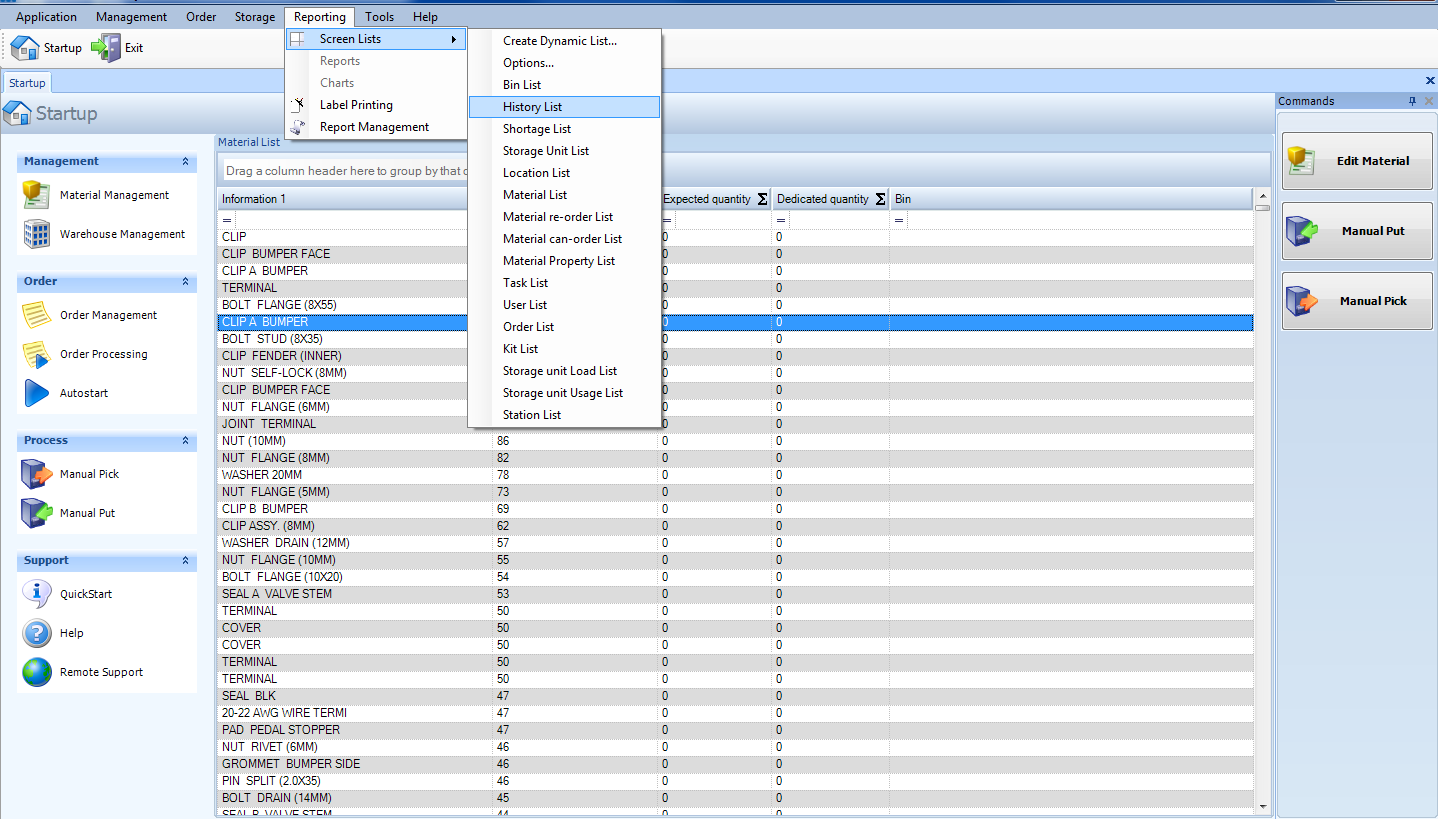Click the Exit door icon in toolbar

click(x=106, y=47)
